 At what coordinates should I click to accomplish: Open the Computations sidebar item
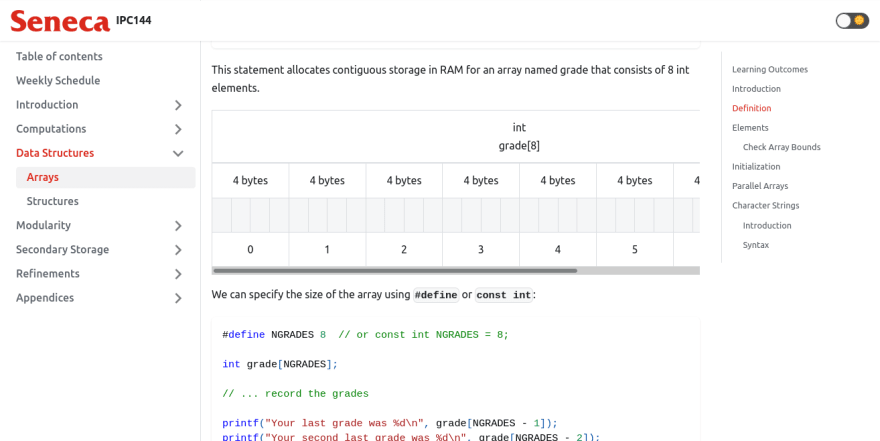coord(51,128)
